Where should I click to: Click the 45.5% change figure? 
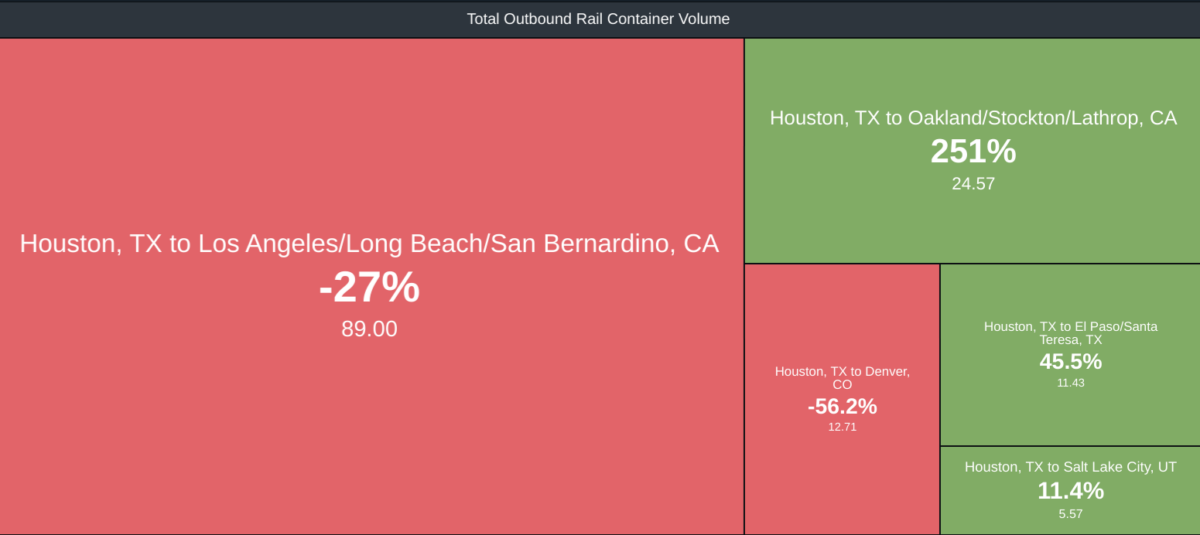[x=1070, y=362]
